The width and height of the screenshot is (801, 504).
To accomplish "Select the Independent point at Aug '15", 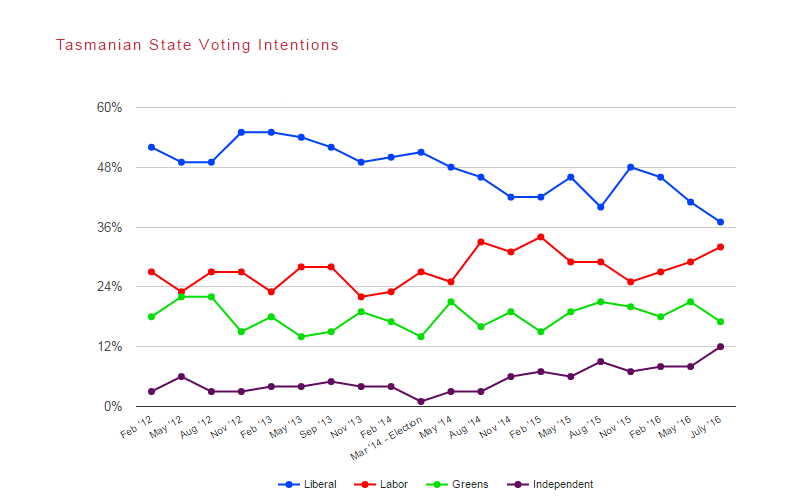I will (x=601, y=362).
